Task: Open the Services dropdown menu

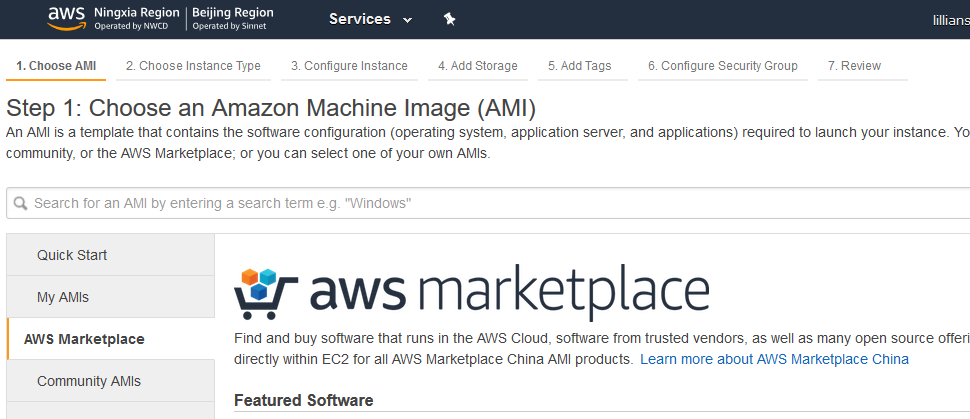Action: [x=371, y=19]
